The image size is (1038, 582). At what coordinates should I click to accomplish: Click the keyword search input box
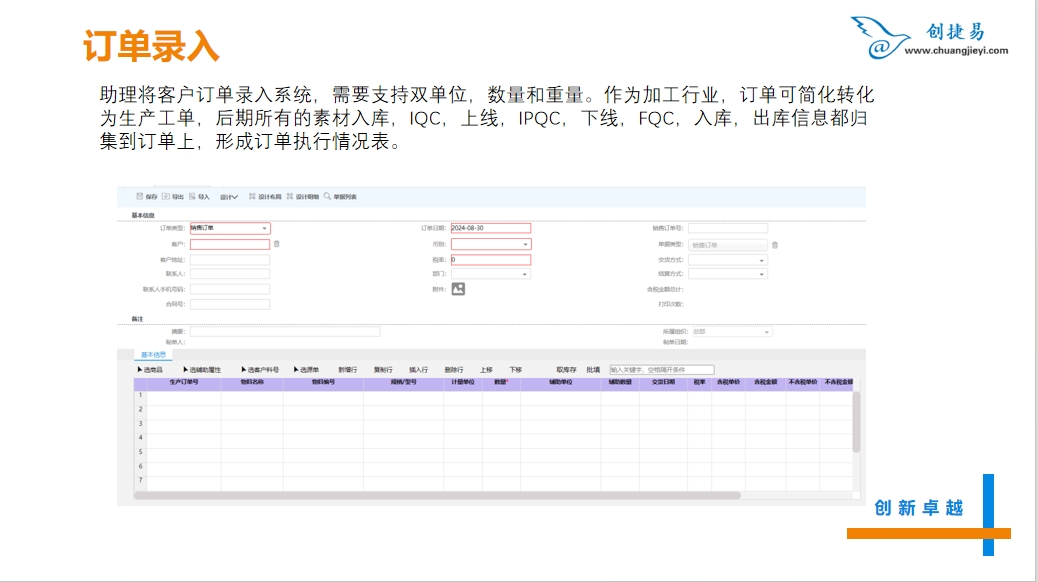(661, 370)
